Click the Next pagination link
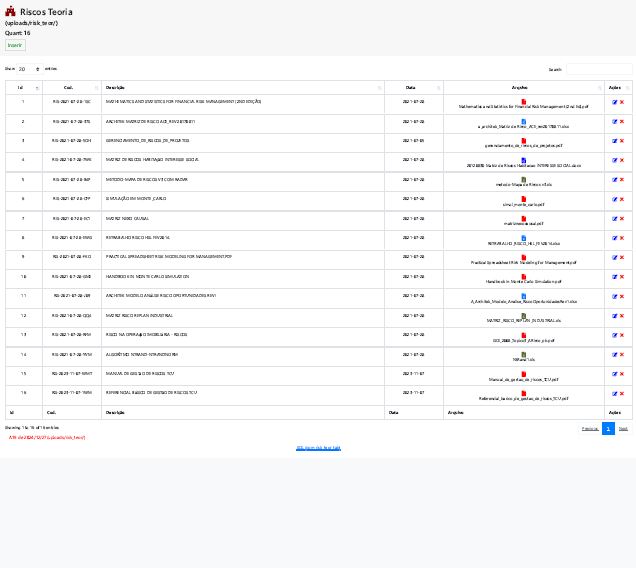The image size is (636, 568). [x=623, y=428]
